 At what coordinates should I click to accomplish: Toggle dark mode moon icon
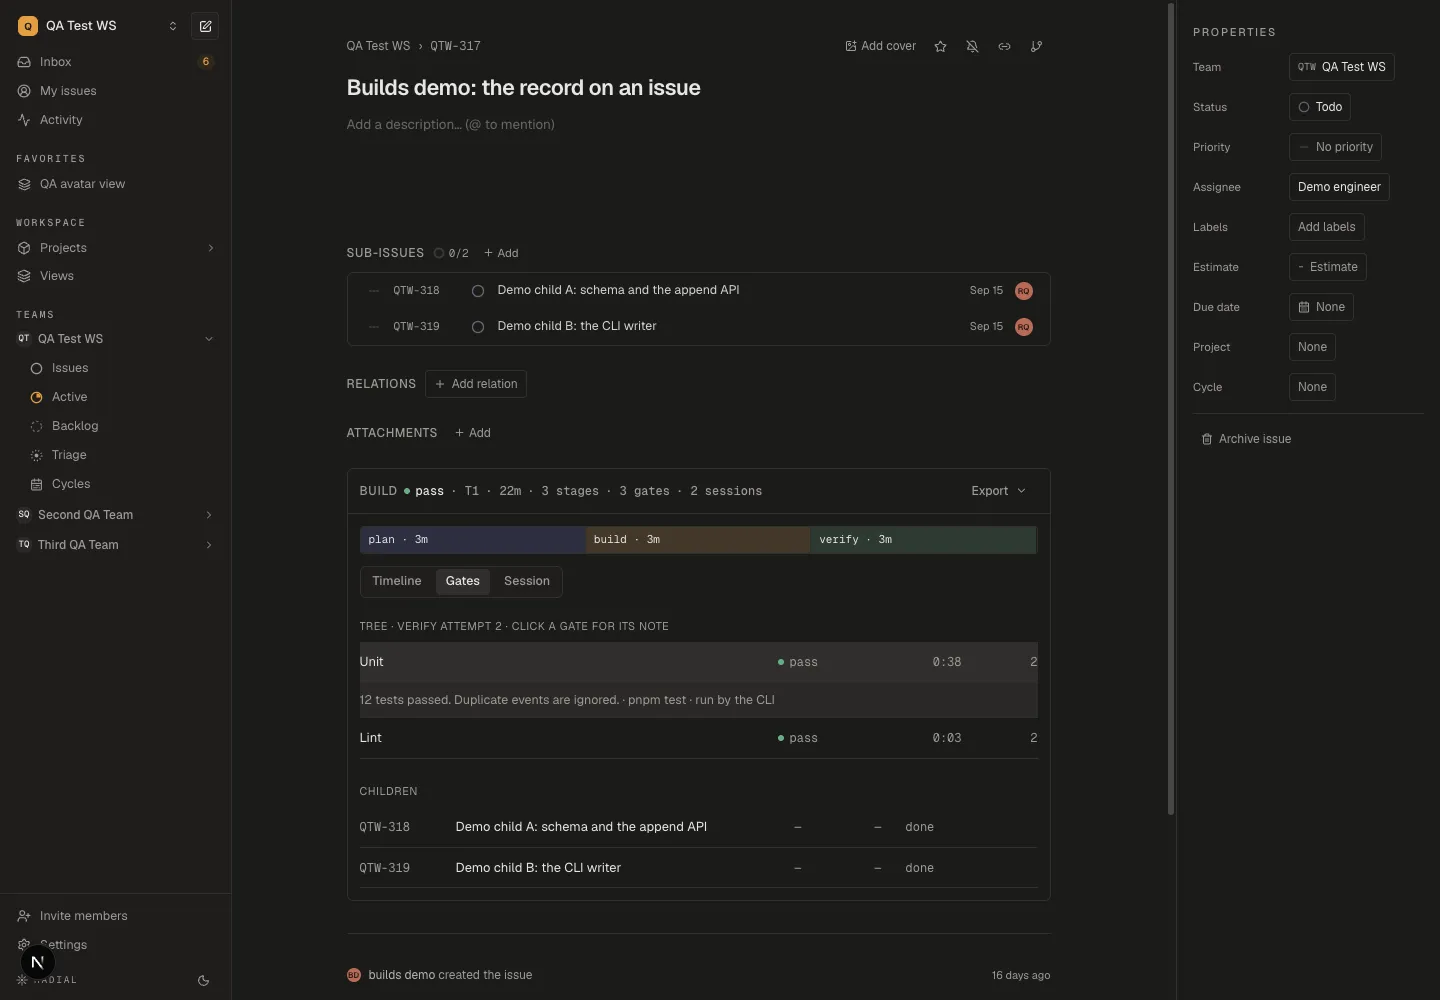(x=203, y=981)
